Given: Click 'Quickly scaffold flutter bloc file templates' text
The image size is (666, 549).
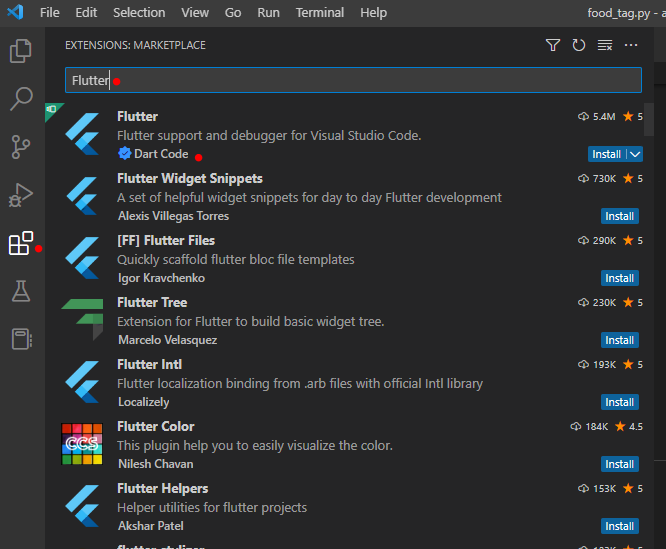Looking at the screenshot, I should pos(236,259).
